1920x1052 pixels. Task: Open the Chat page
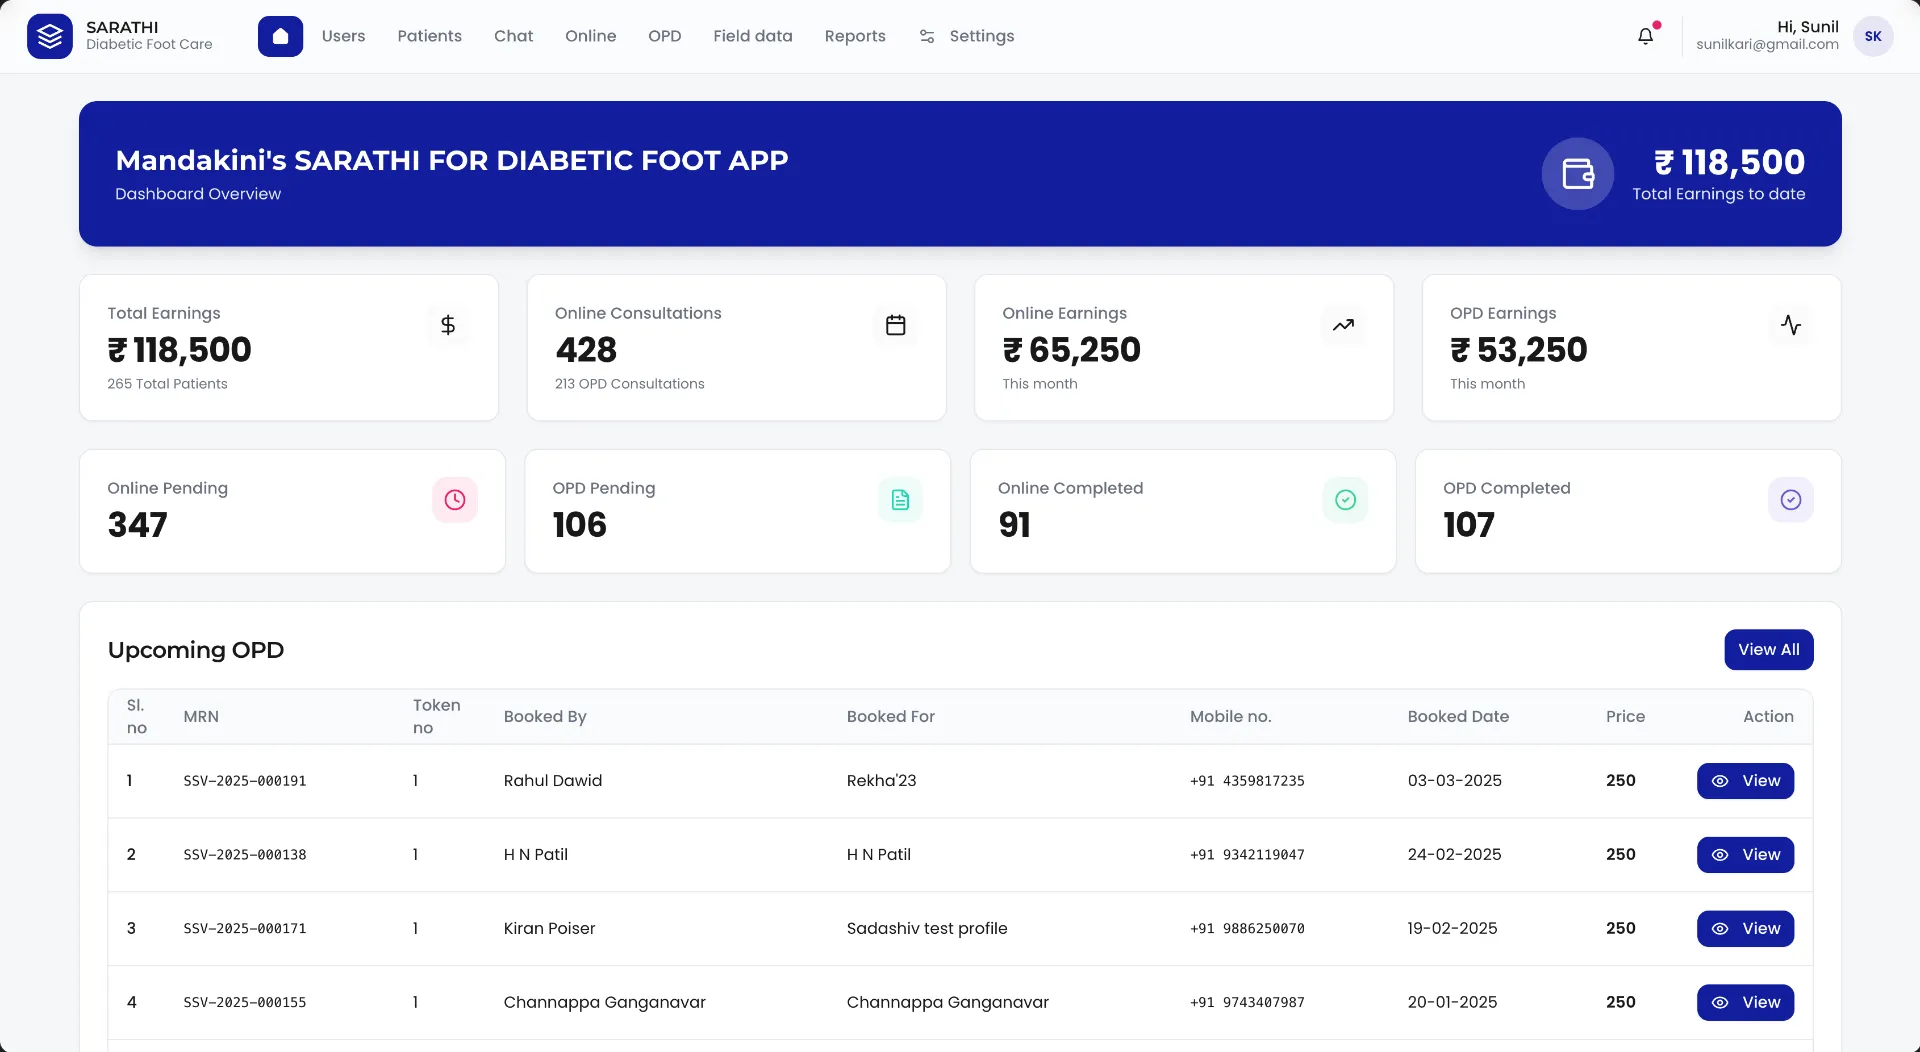tap(513, 36)
